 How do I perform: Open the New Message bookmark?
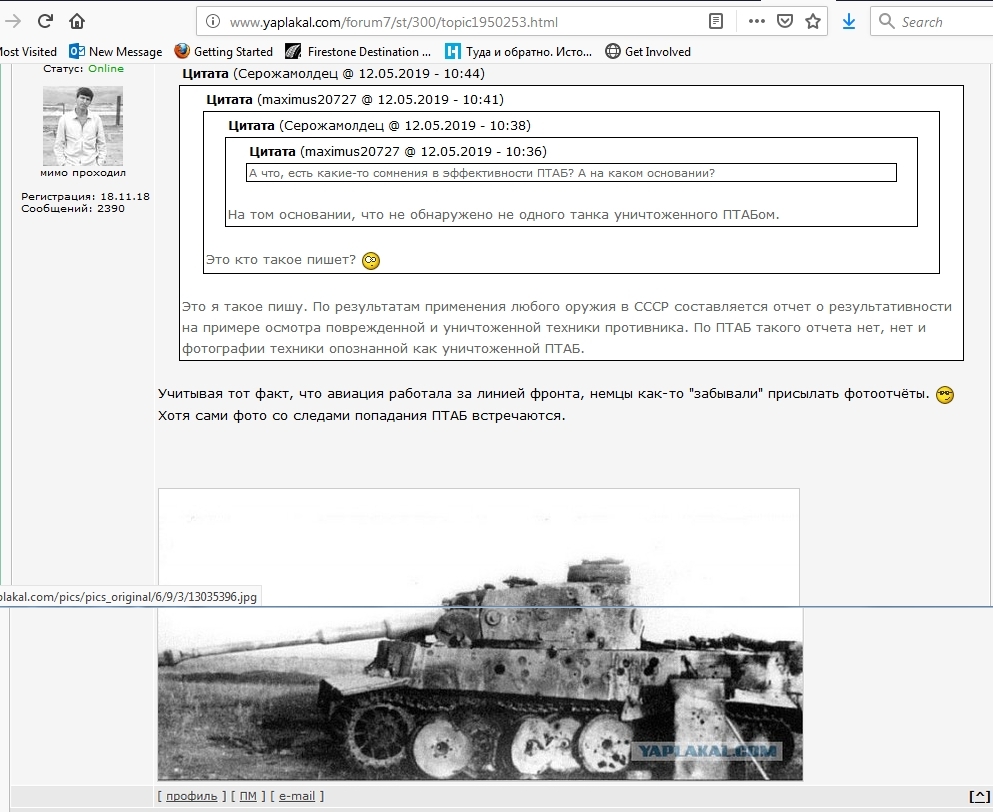click(116, 52)
